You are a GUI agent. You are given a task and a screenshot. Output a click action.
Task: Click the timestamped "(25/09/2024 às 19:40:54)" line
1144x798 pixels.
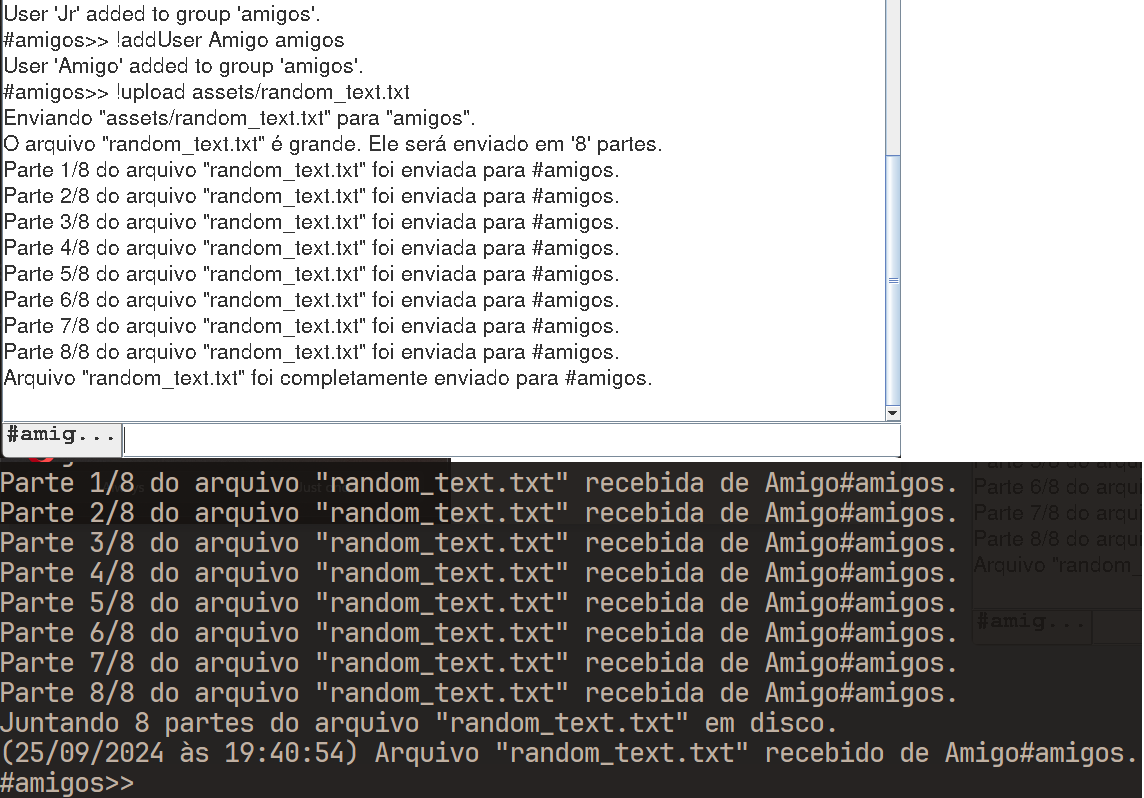coord(569,753)
